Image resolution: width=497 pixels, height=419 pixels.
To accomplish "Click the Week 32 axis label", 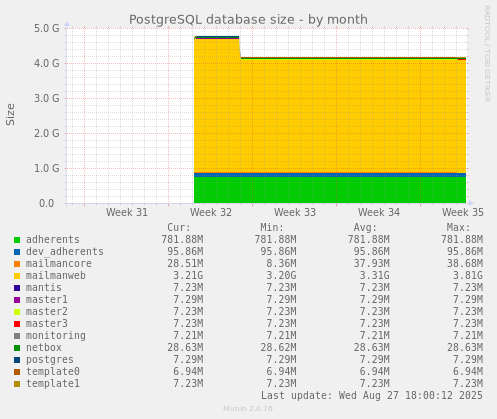I will [211, 212].
